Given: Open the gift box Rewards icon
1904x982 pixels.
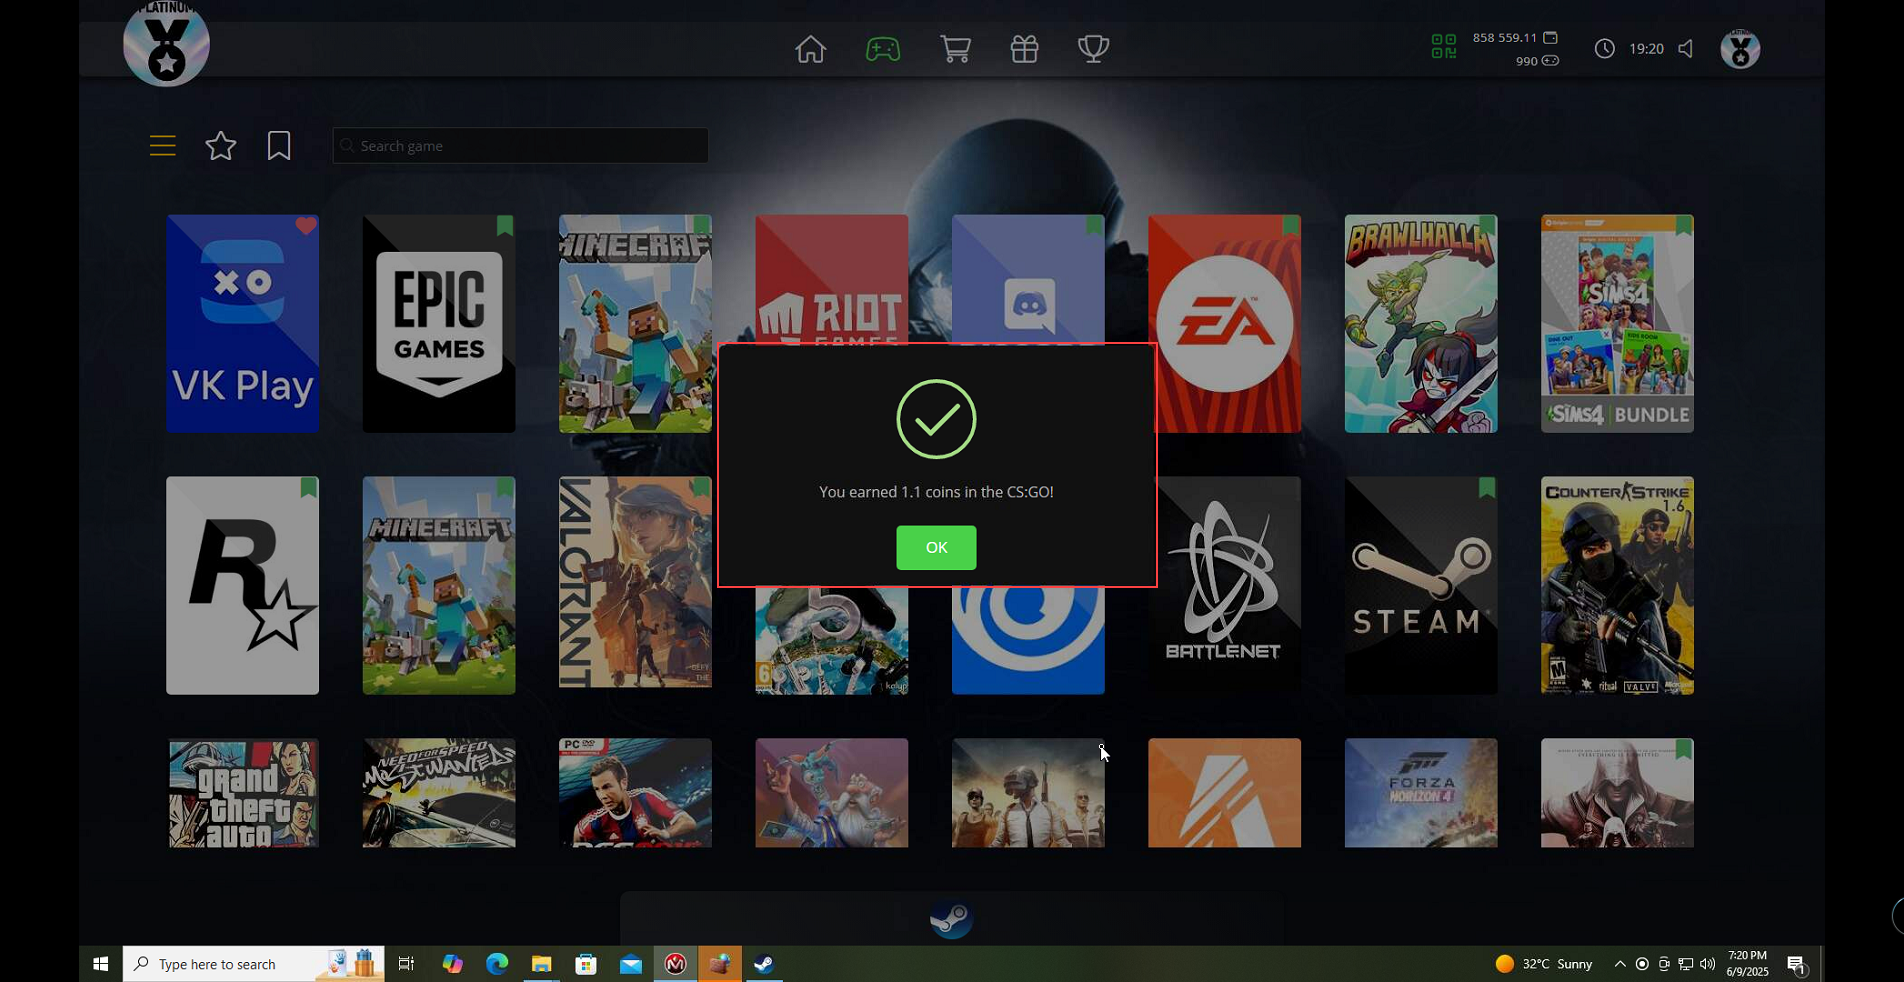Looking at the screenshot, I should tap(1024, 49).
